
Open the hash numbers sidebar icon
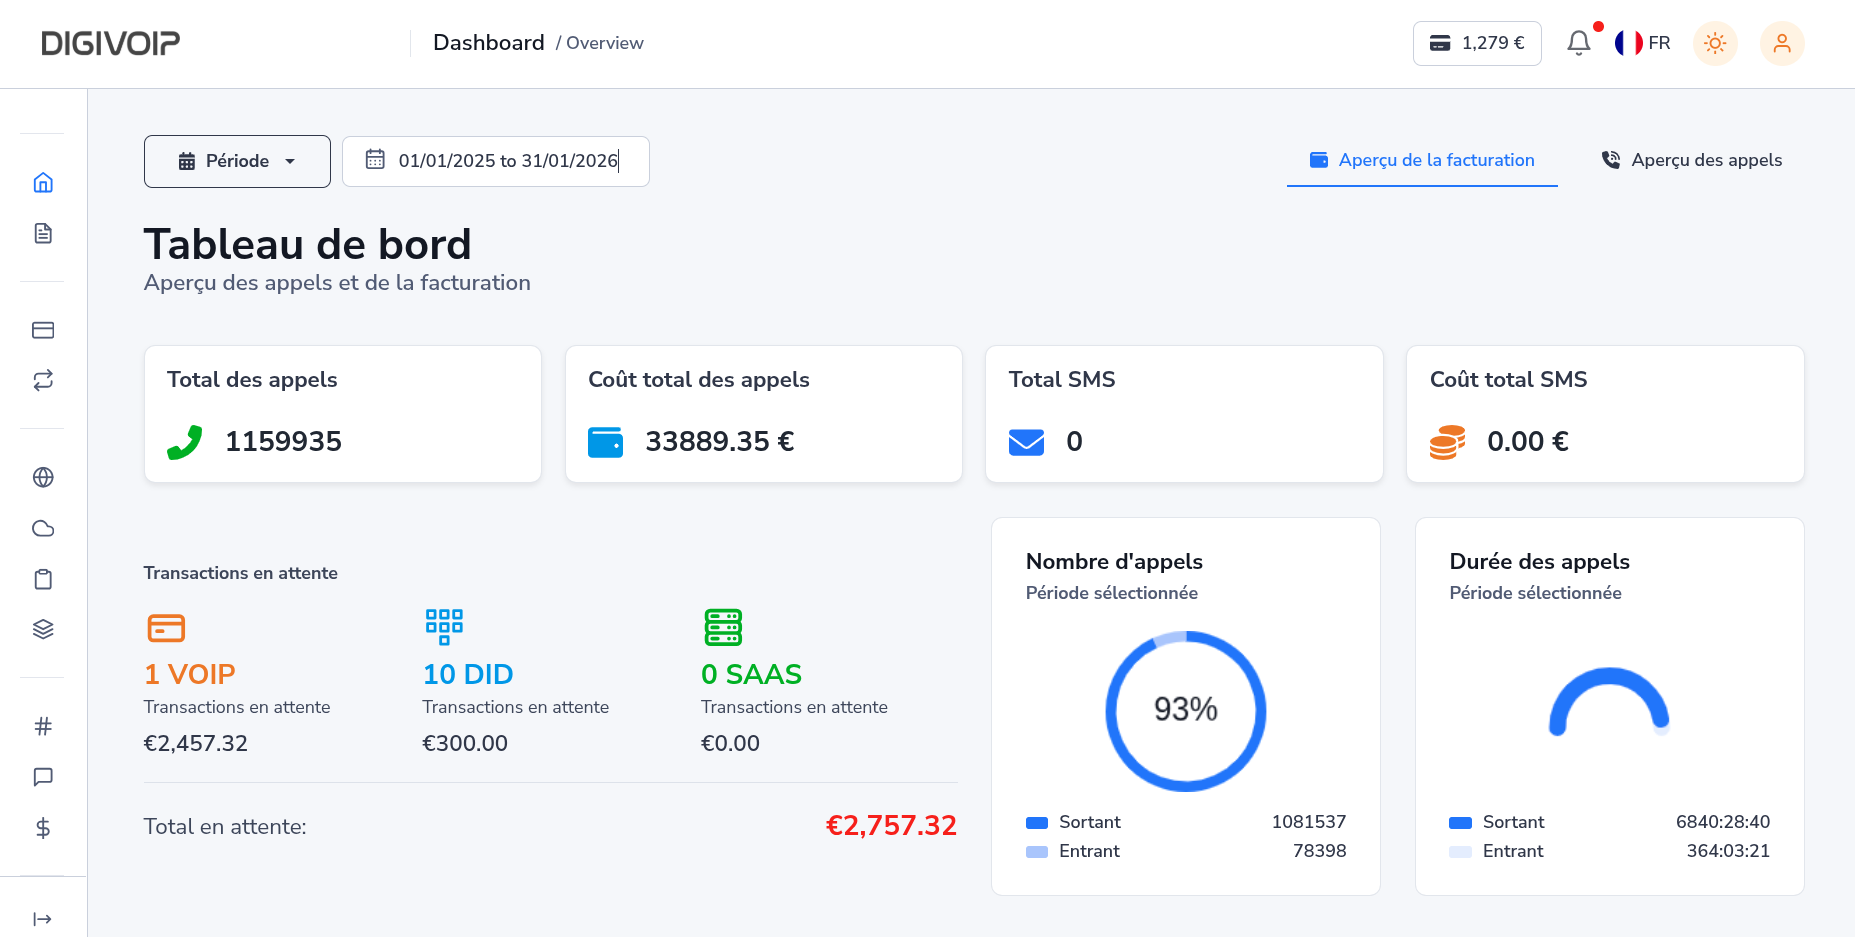click(43, 726)
